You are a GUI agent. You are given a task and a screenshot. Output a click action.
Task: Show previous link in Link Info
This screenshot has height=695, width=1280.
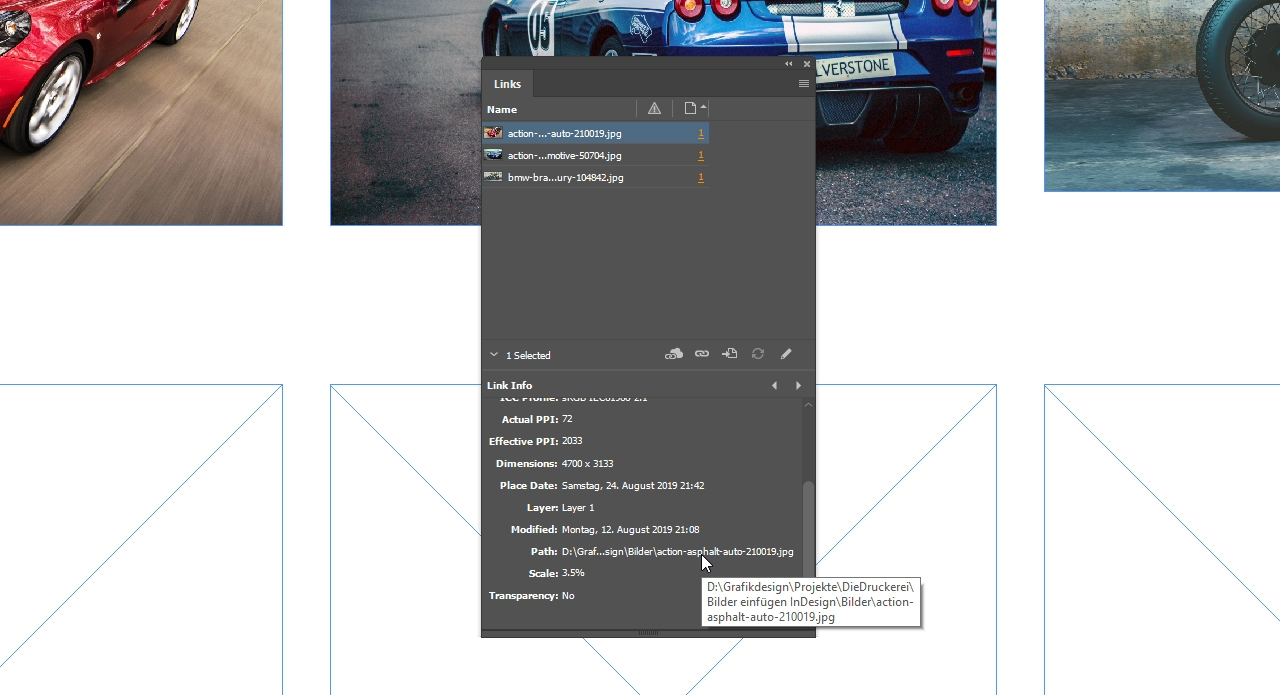click(773, 385)
